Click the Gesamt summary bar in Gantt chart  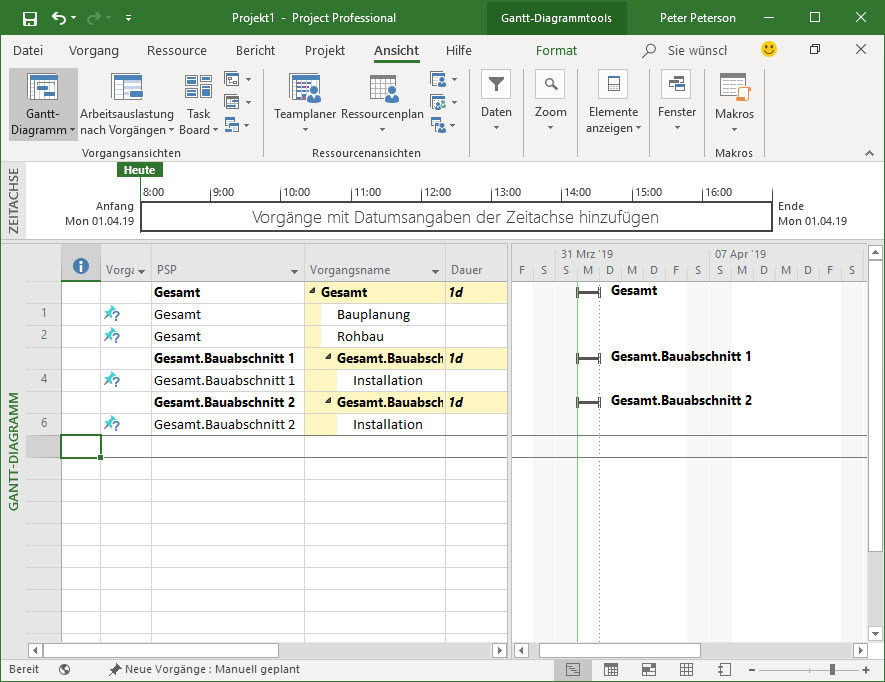coord(588,292)
